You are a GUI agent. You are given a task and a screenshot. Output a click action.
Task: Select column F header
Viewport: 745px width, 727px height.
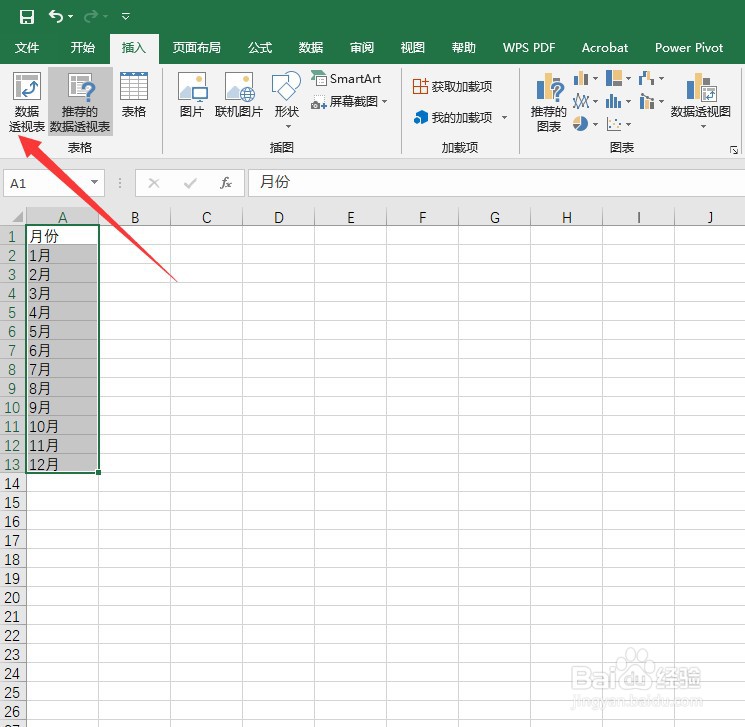point(422,218)
